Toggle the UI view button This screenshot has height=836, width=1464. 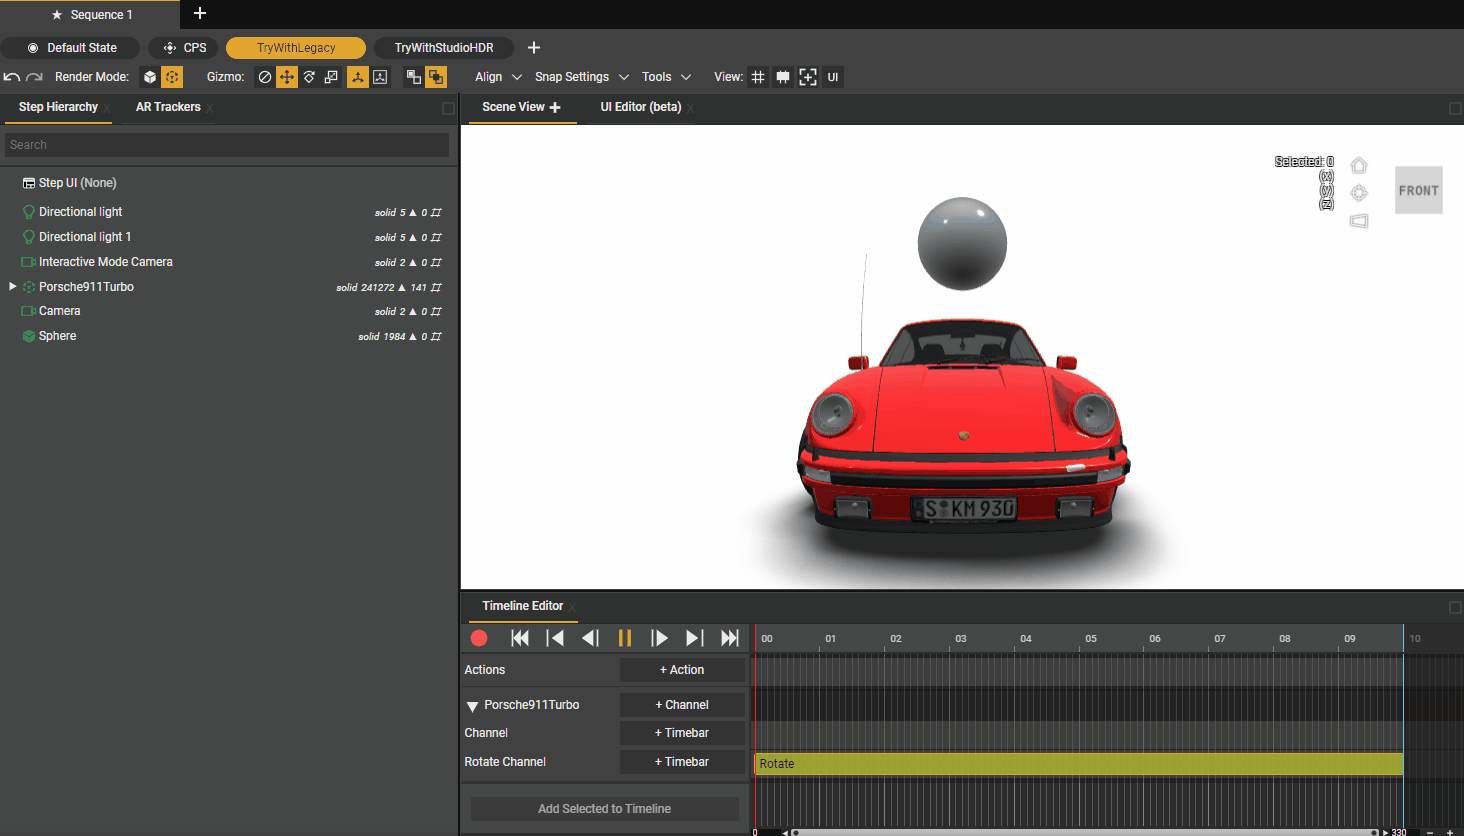833,77
